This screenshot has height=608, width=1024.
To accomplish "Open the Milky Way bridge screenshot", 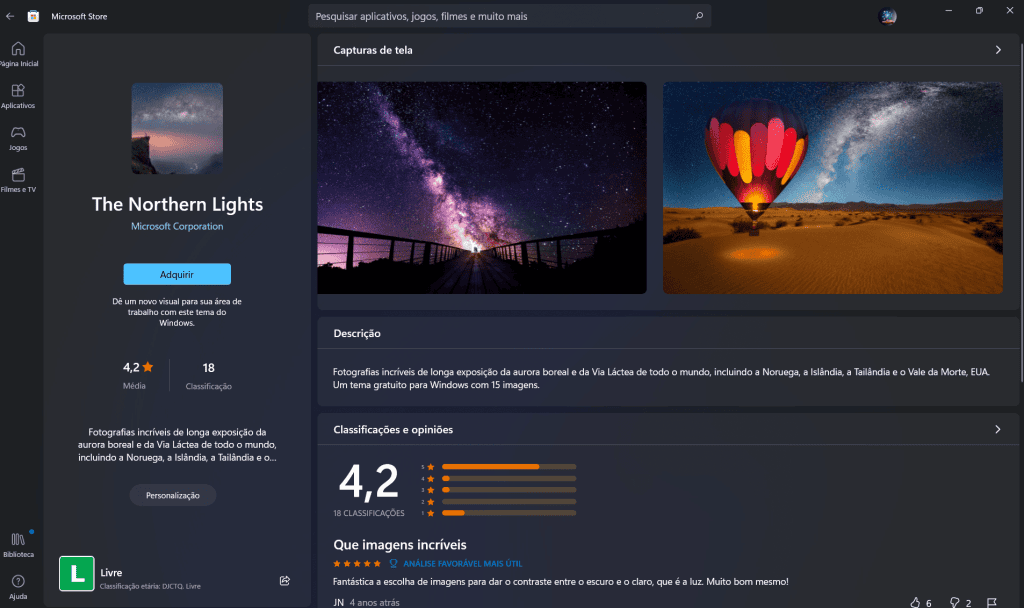I will point(482,187).
